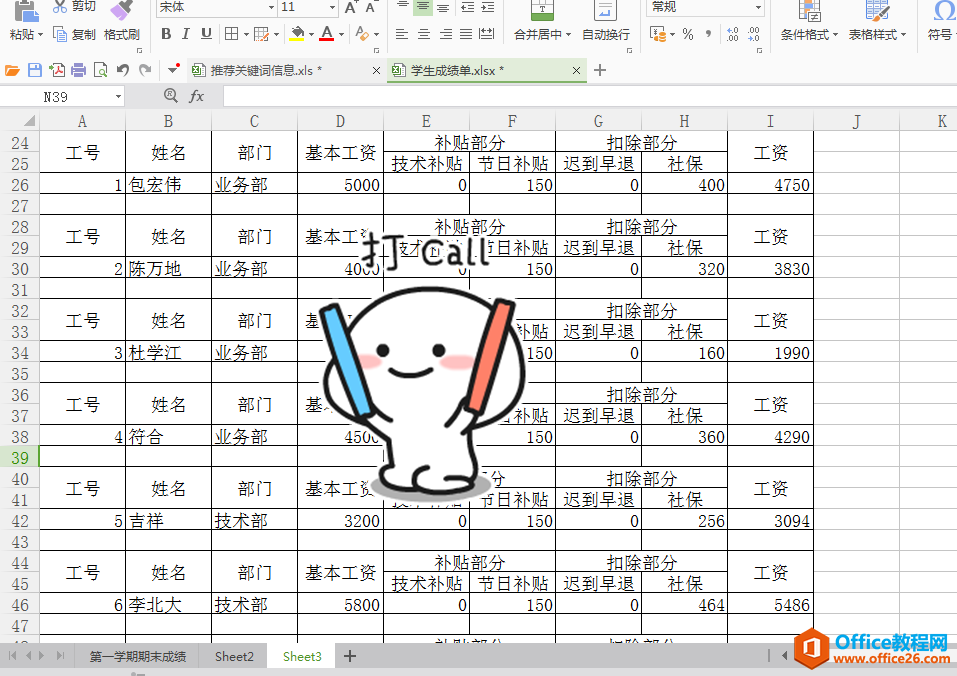Click the Copy (复制) button
Screen dimensions: 957x676
click(x=74, y=34)
